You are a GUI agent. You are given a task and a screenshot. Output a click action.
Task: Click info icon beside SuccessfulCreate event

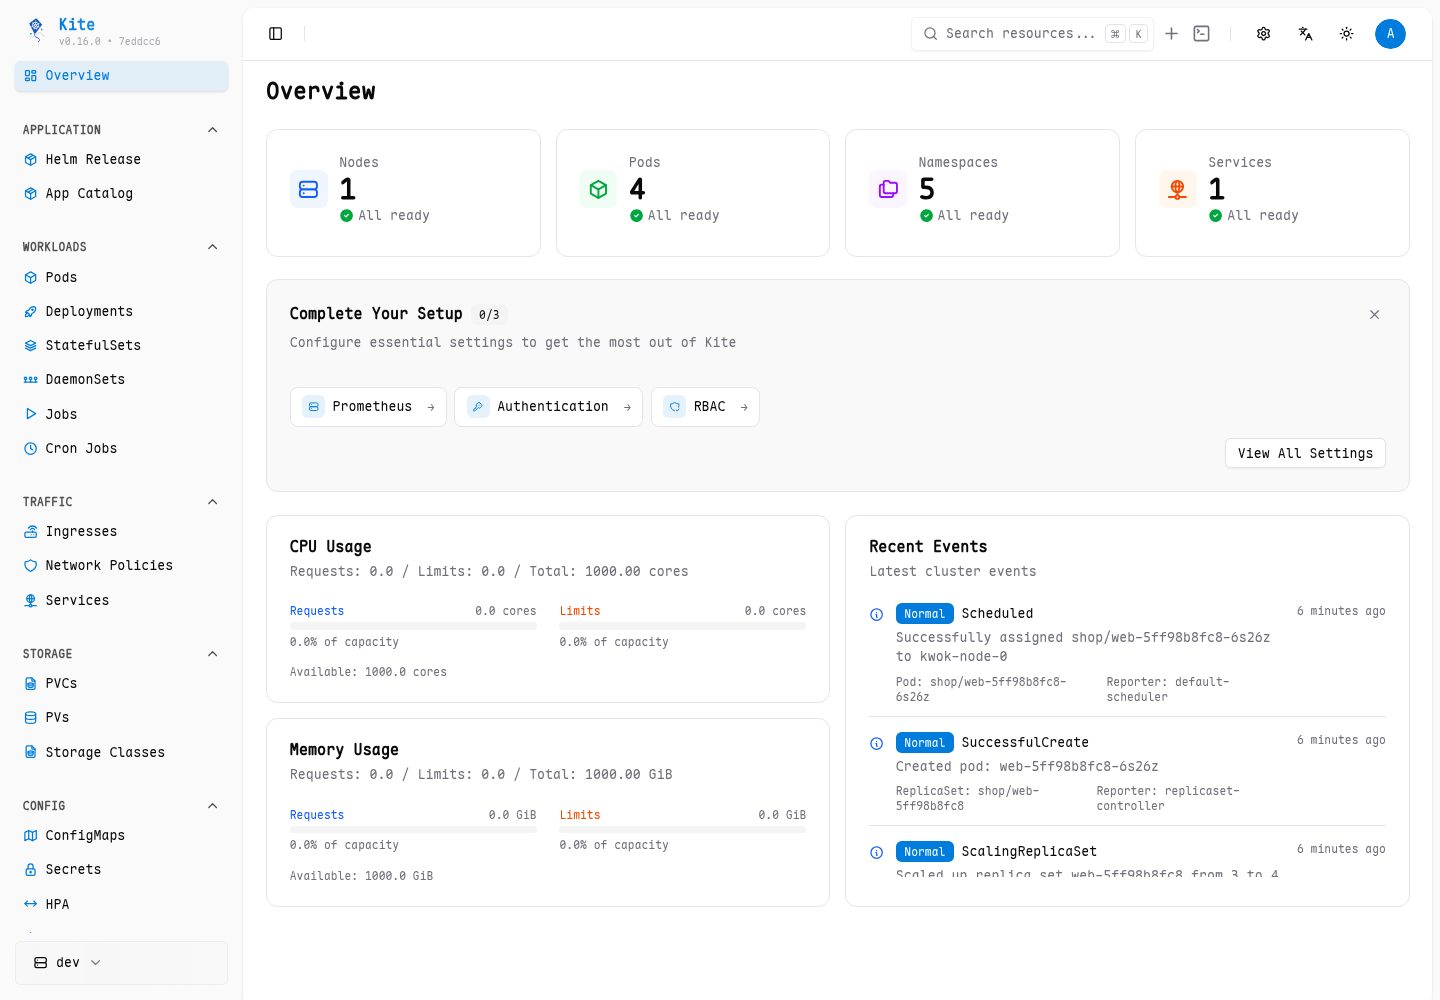pyautogui.click(x=877, y=744)
